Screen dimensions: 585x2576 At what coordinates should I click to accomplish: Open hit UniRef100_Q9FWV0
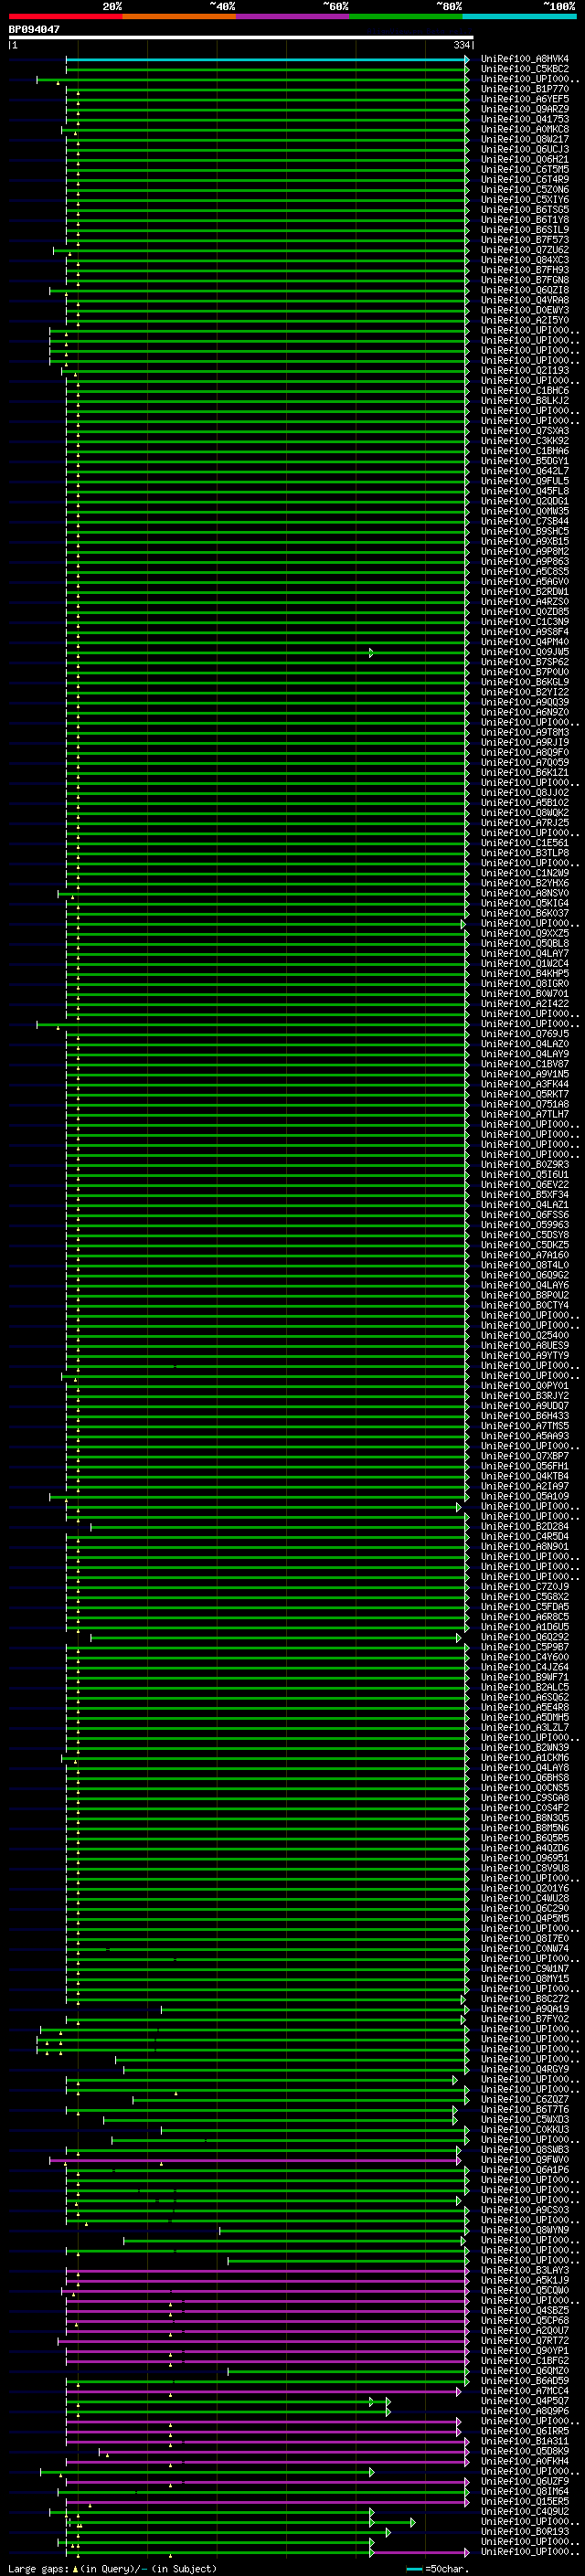525,2160
